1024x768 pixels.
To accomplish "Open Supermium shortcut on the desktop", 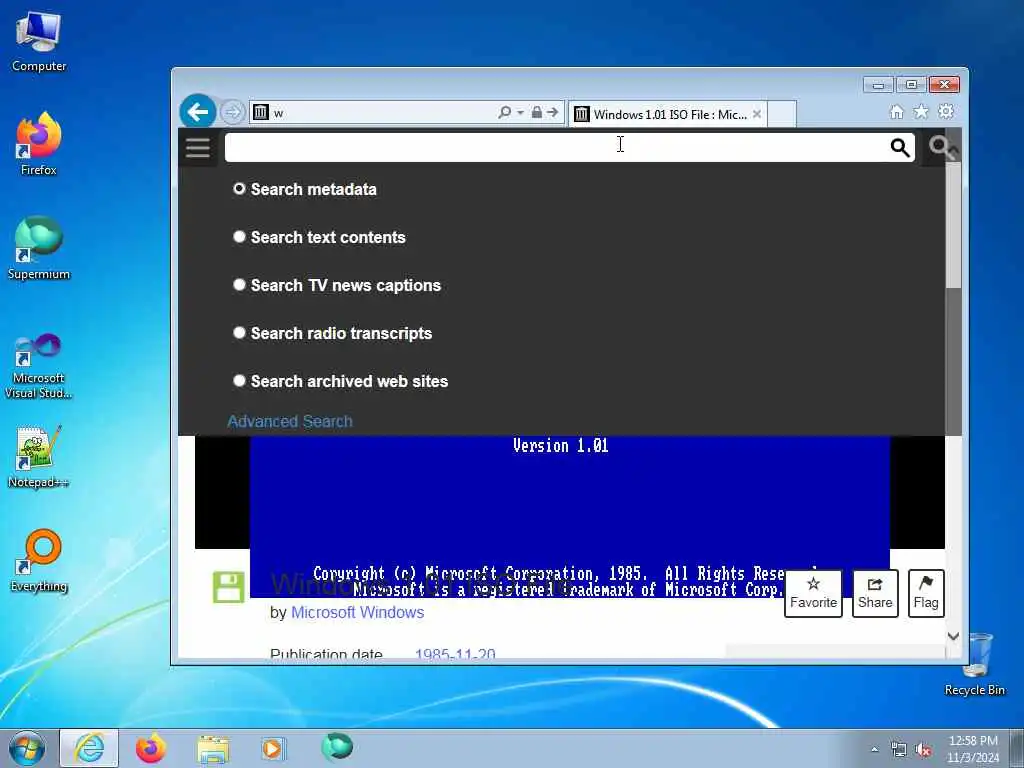I will tap(39, 249).
